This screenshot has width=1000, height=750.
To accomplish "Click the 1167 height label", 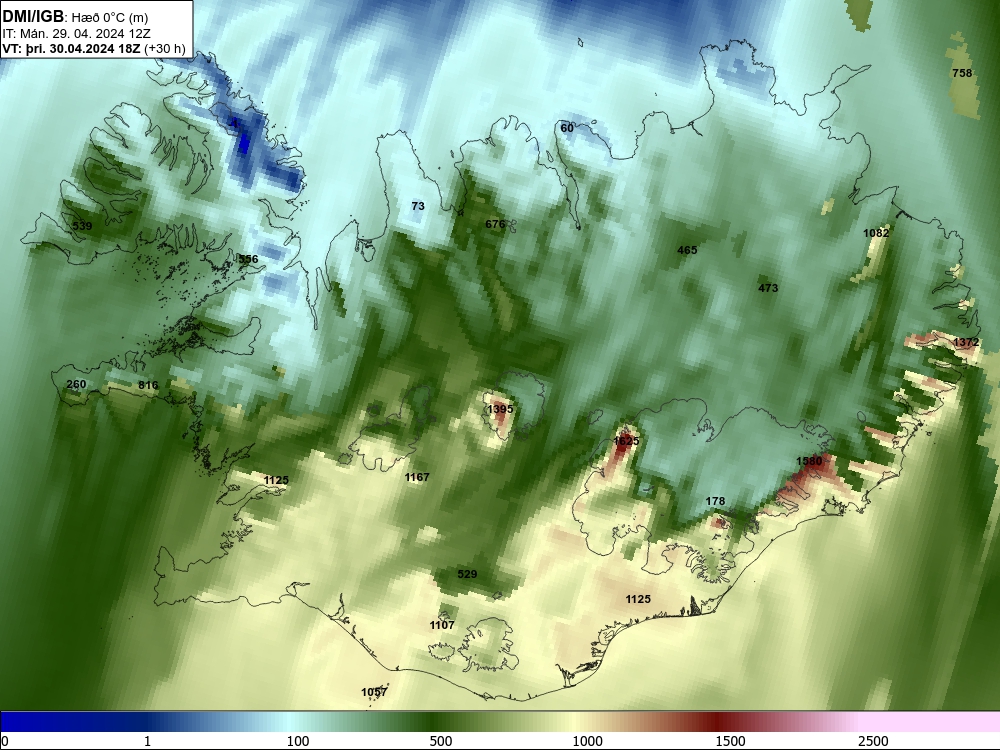I will tap(416, 477).
